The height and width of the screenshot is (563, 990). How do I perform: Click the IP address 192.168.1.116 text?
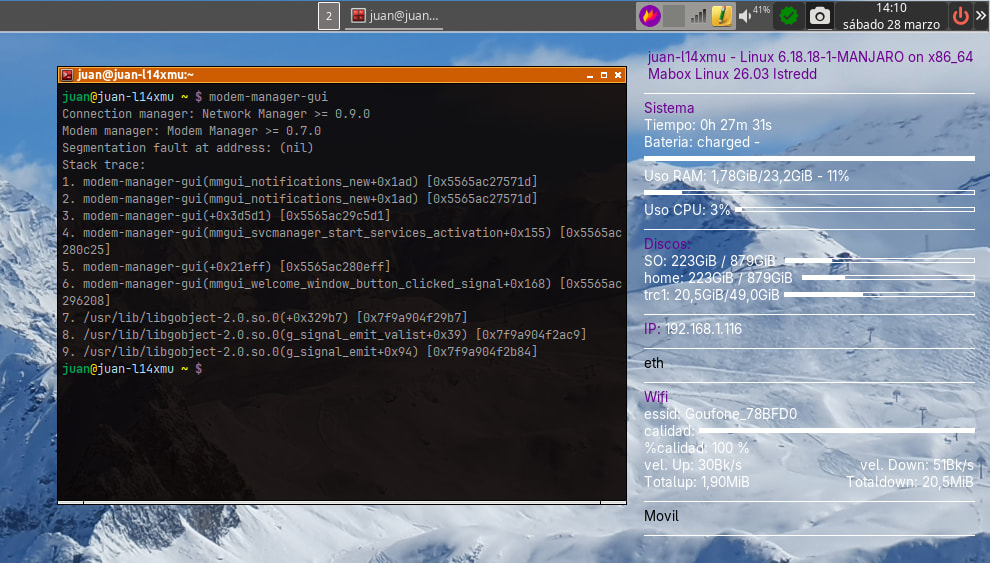click(x=703, y=329)
